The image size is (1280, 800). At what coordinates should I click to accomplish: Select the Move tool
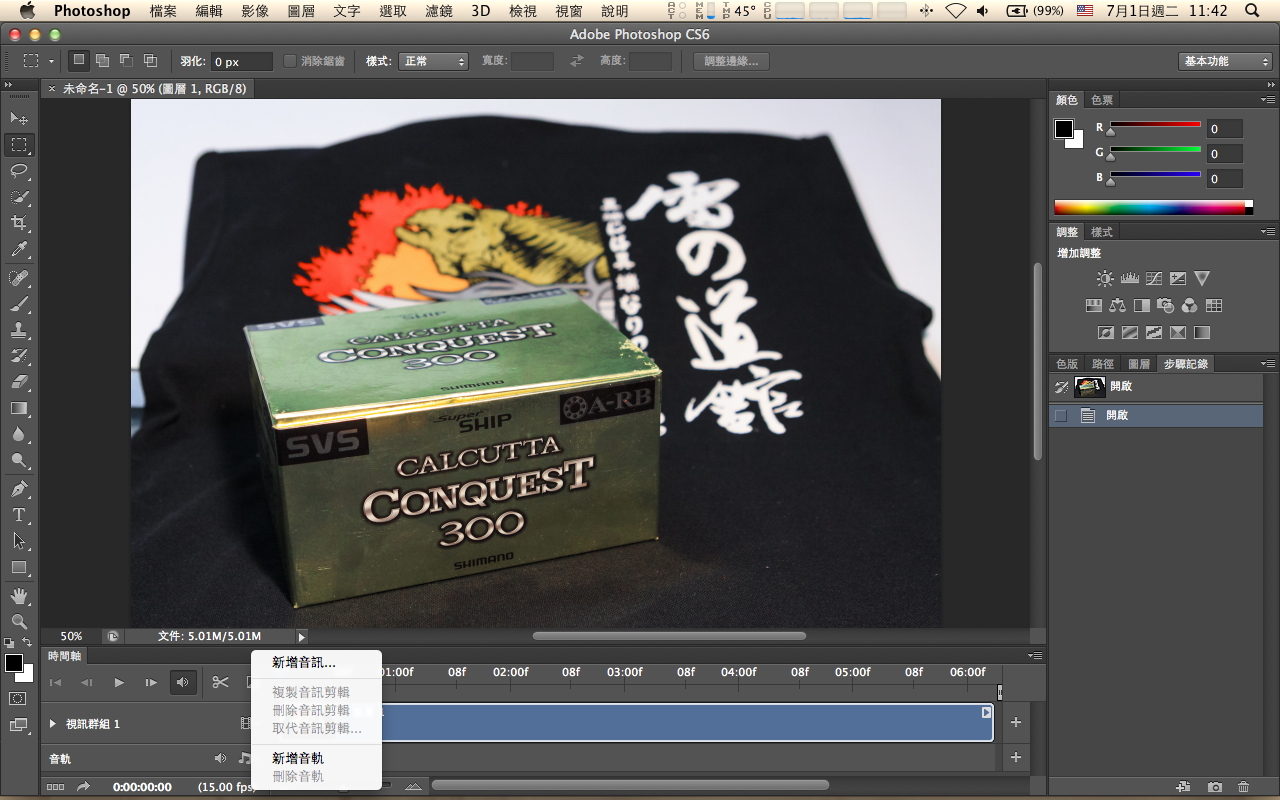(19, 118)
